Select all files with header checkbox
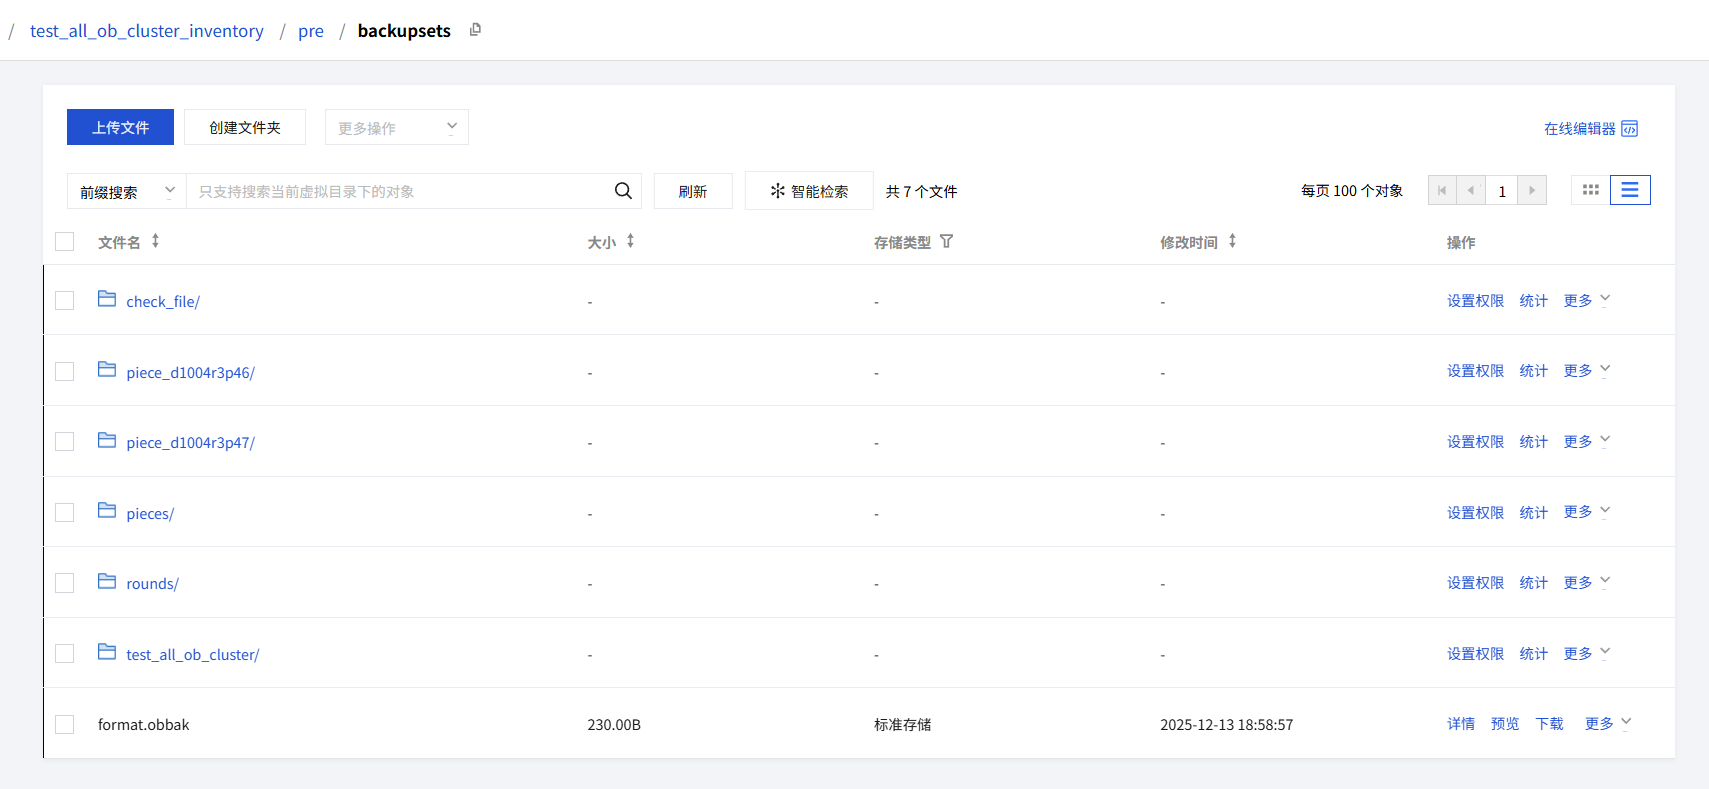The height and width of the screenshot is (789, 1709). point(65,242)
